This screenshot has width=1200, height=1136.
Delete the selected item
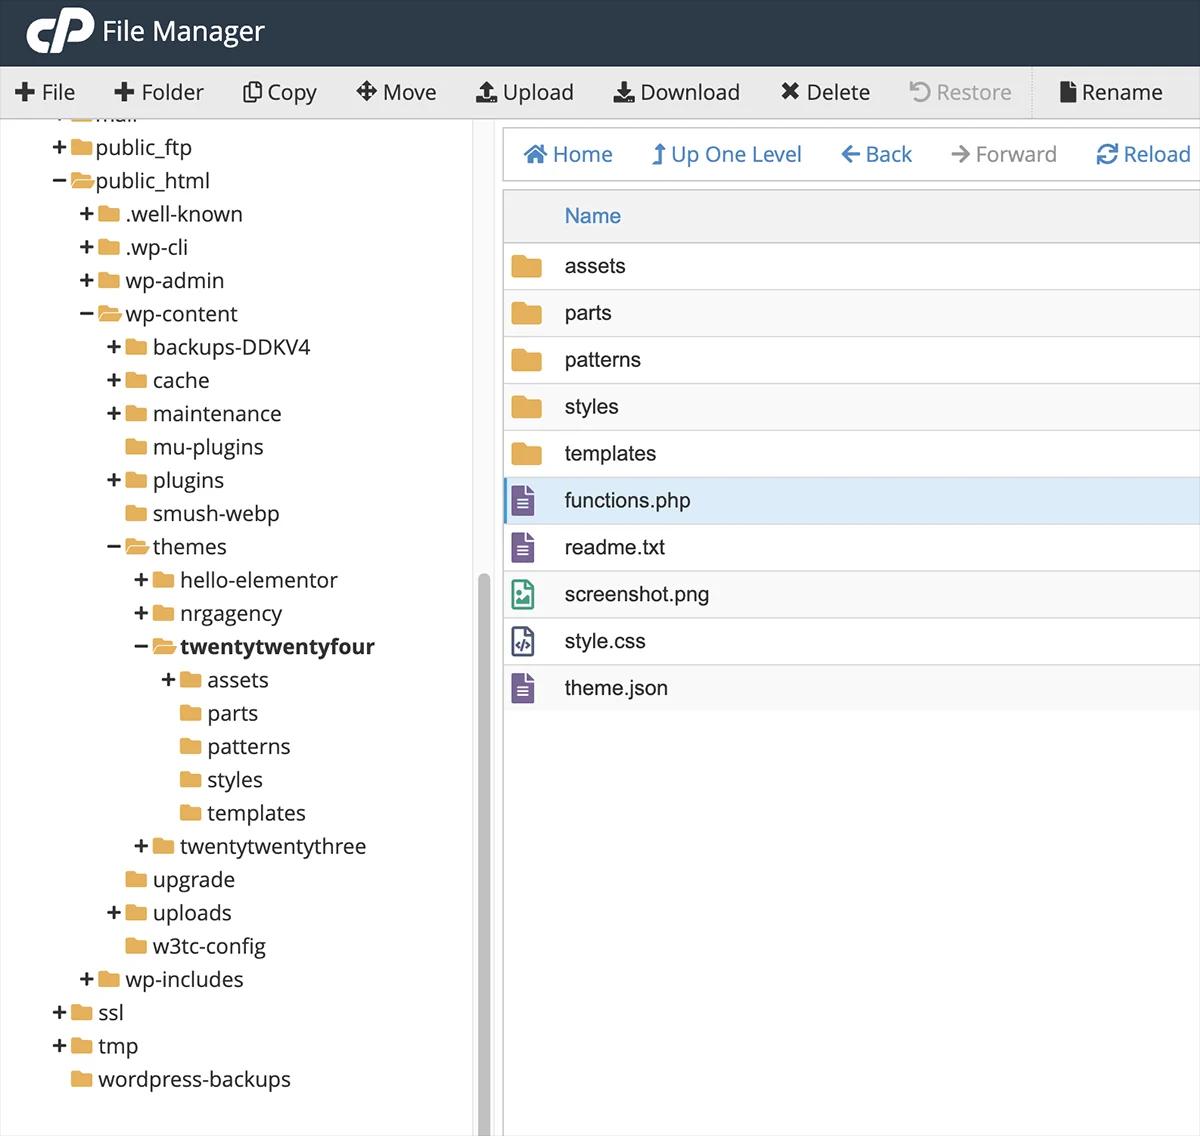click(825, 92)
